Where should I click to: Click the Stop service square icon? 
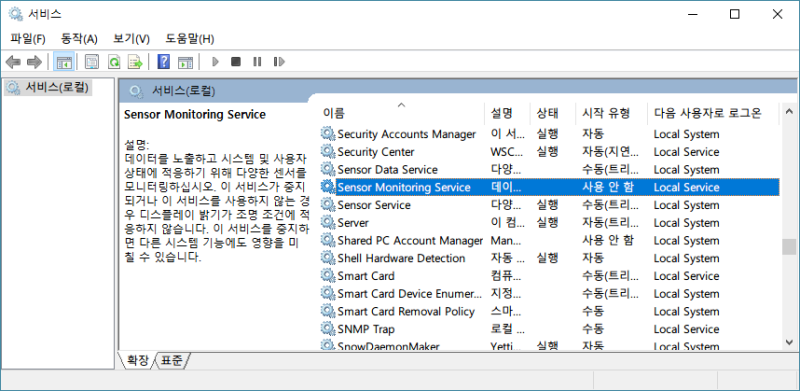click(236, 62)
